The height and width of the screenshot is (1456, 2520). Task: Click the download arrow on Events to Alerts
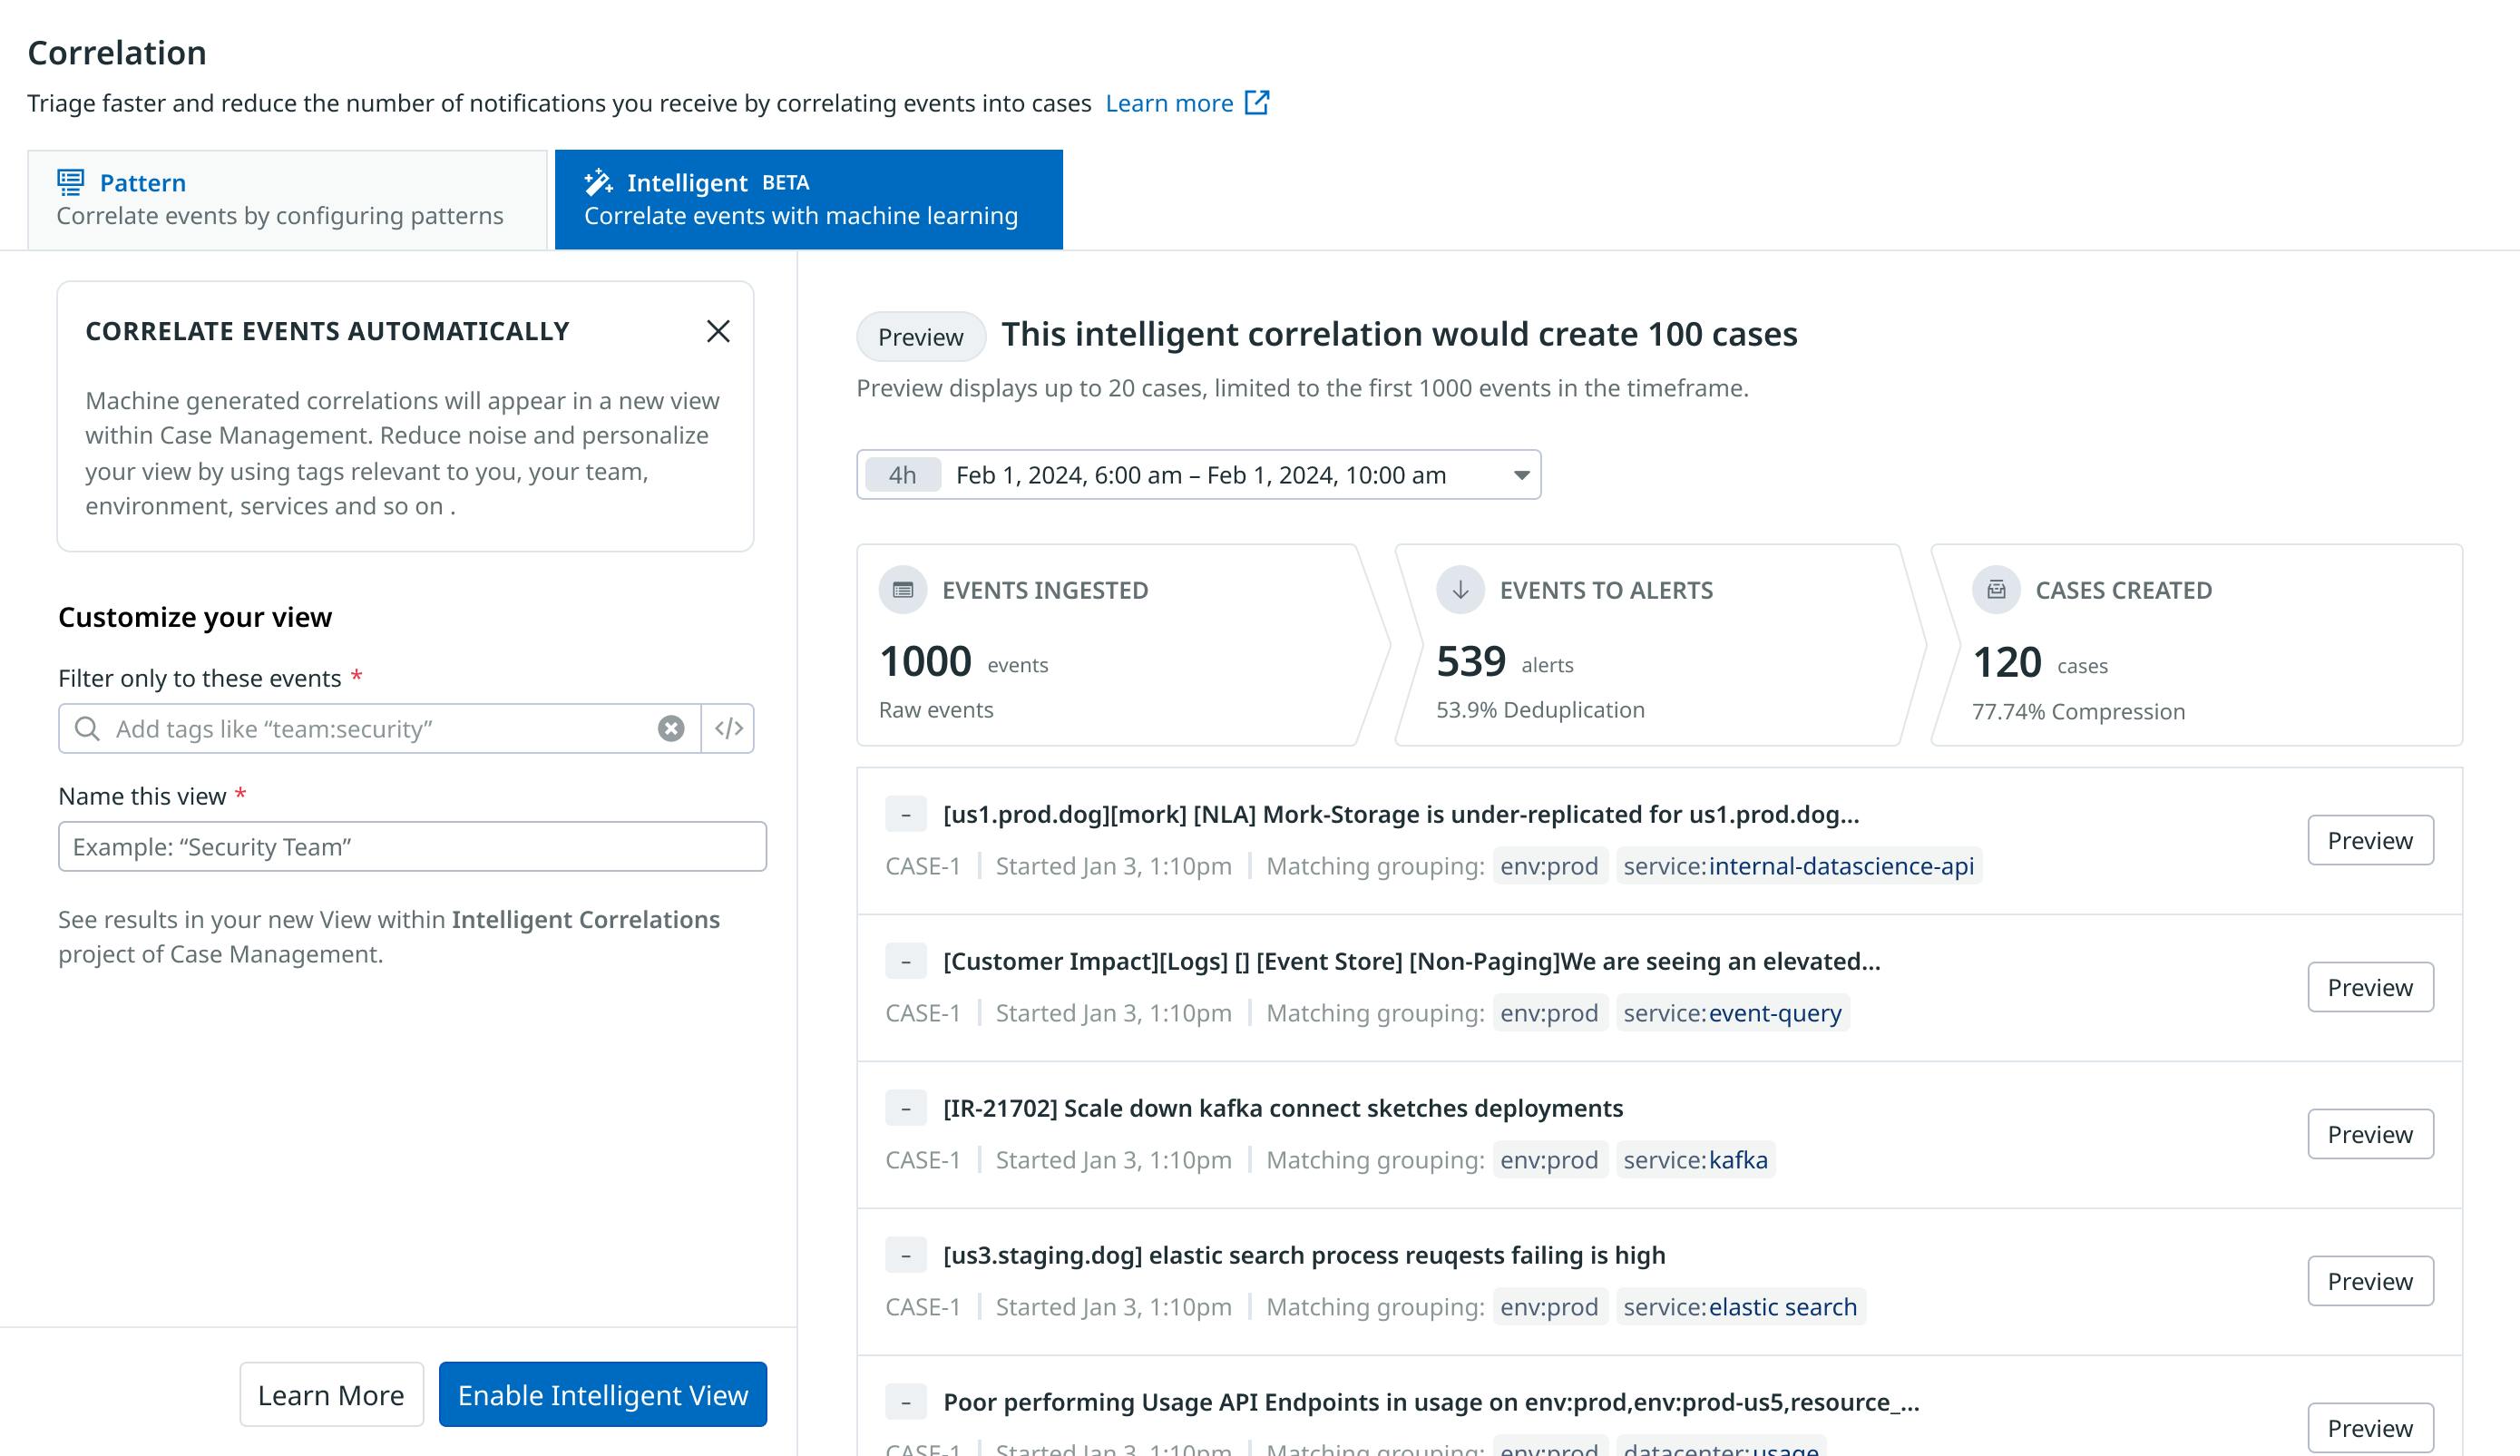[1460, 590]
